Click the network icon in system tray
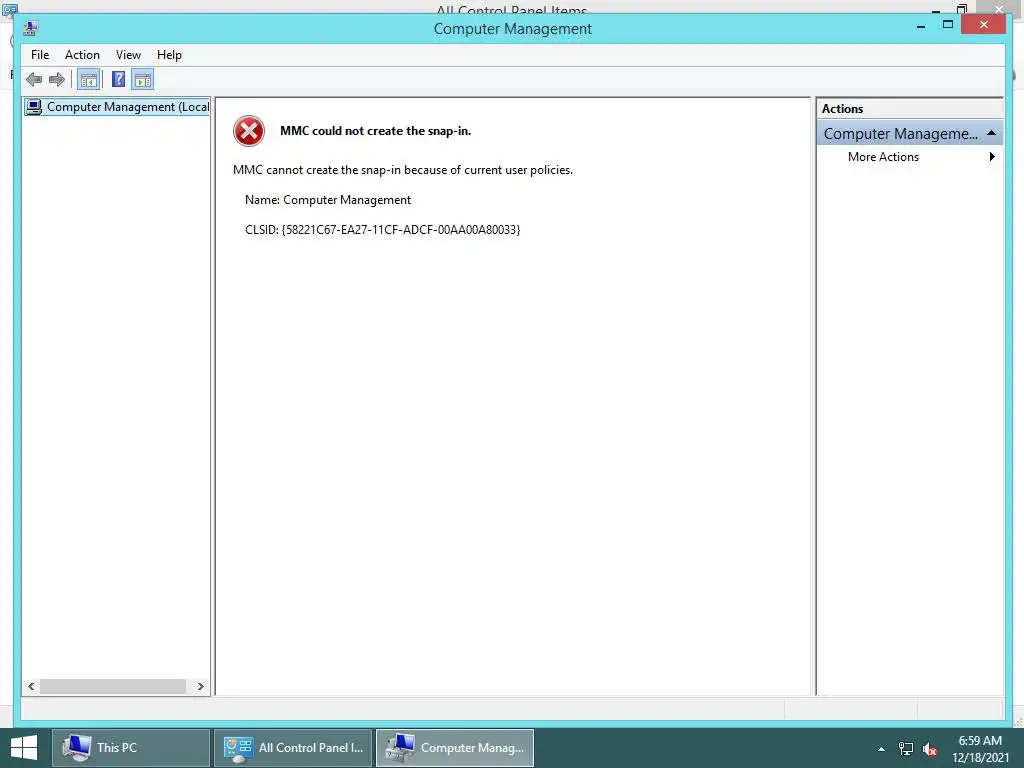 click(x=906, y=748)
